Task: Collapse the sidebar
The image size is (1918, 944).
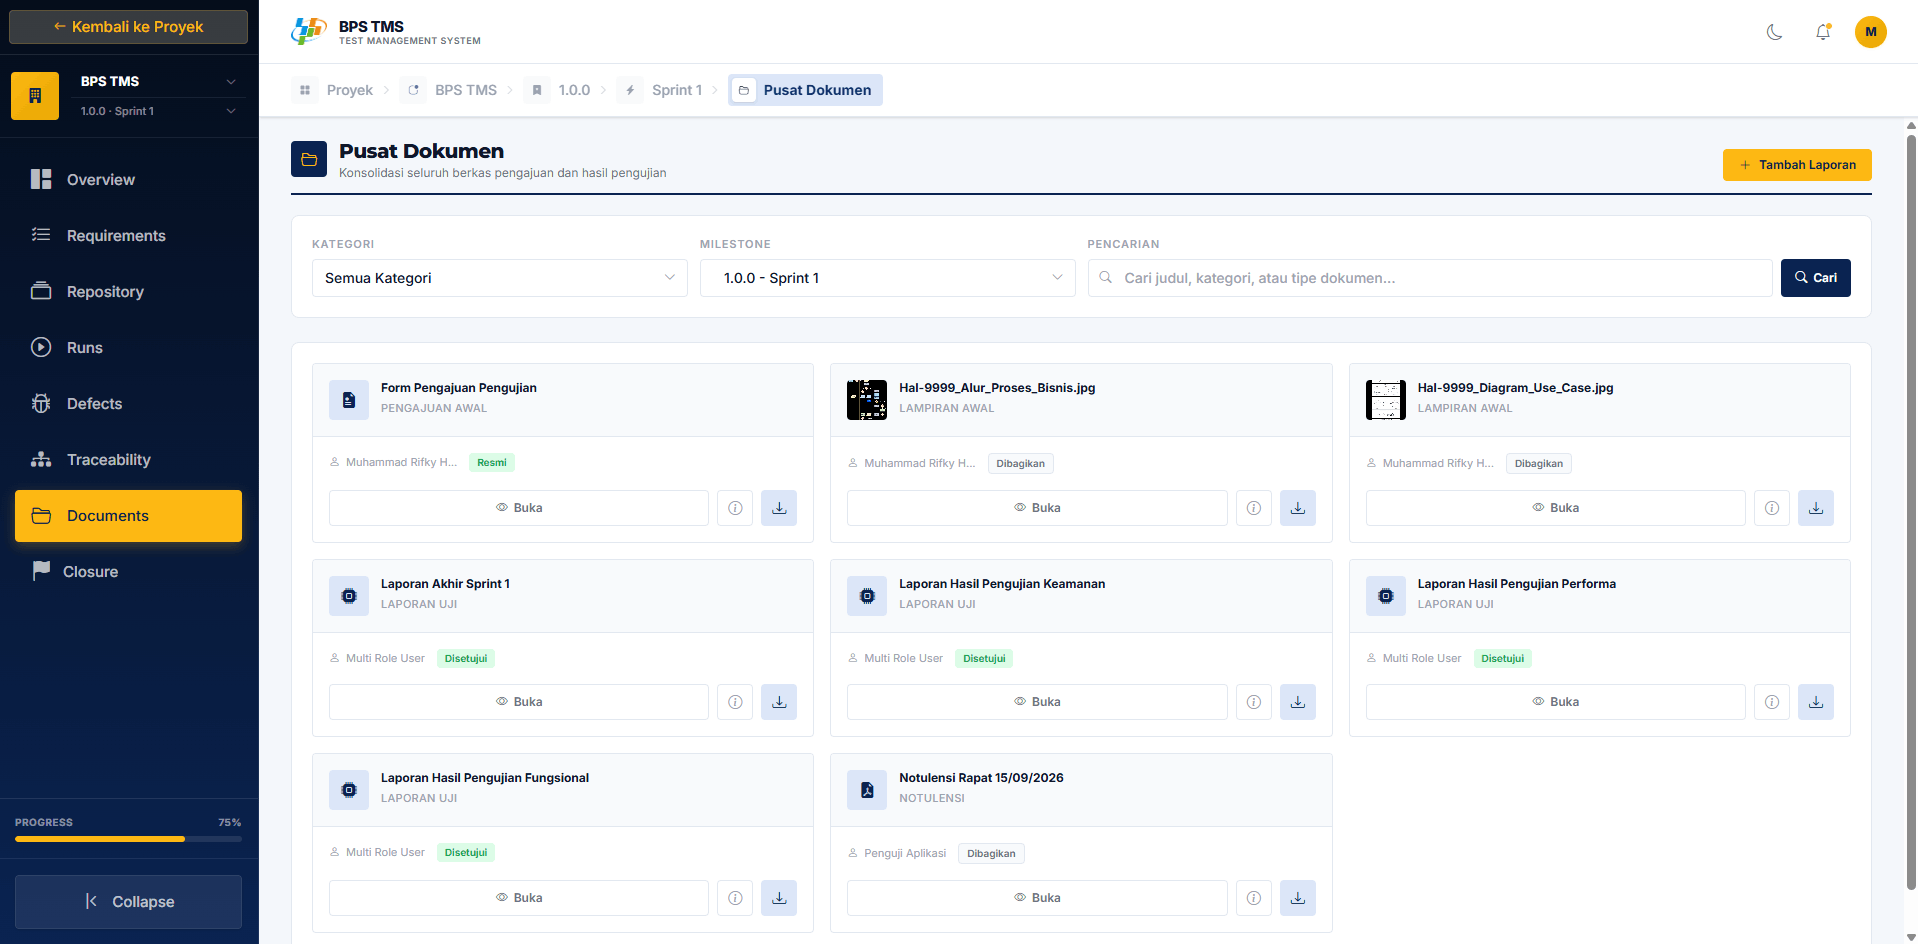Action: (128, 902)
